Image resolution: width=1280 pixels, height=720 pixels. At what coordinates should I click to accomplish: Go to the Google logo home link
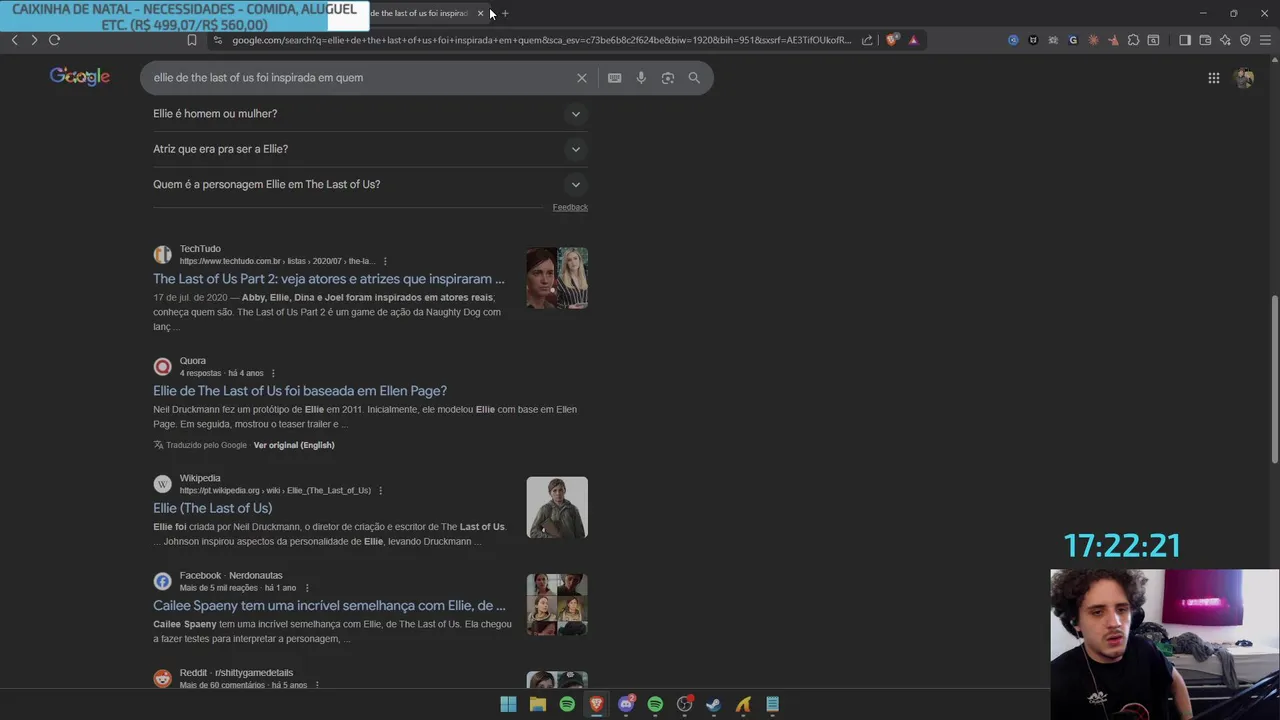(80, 77)
